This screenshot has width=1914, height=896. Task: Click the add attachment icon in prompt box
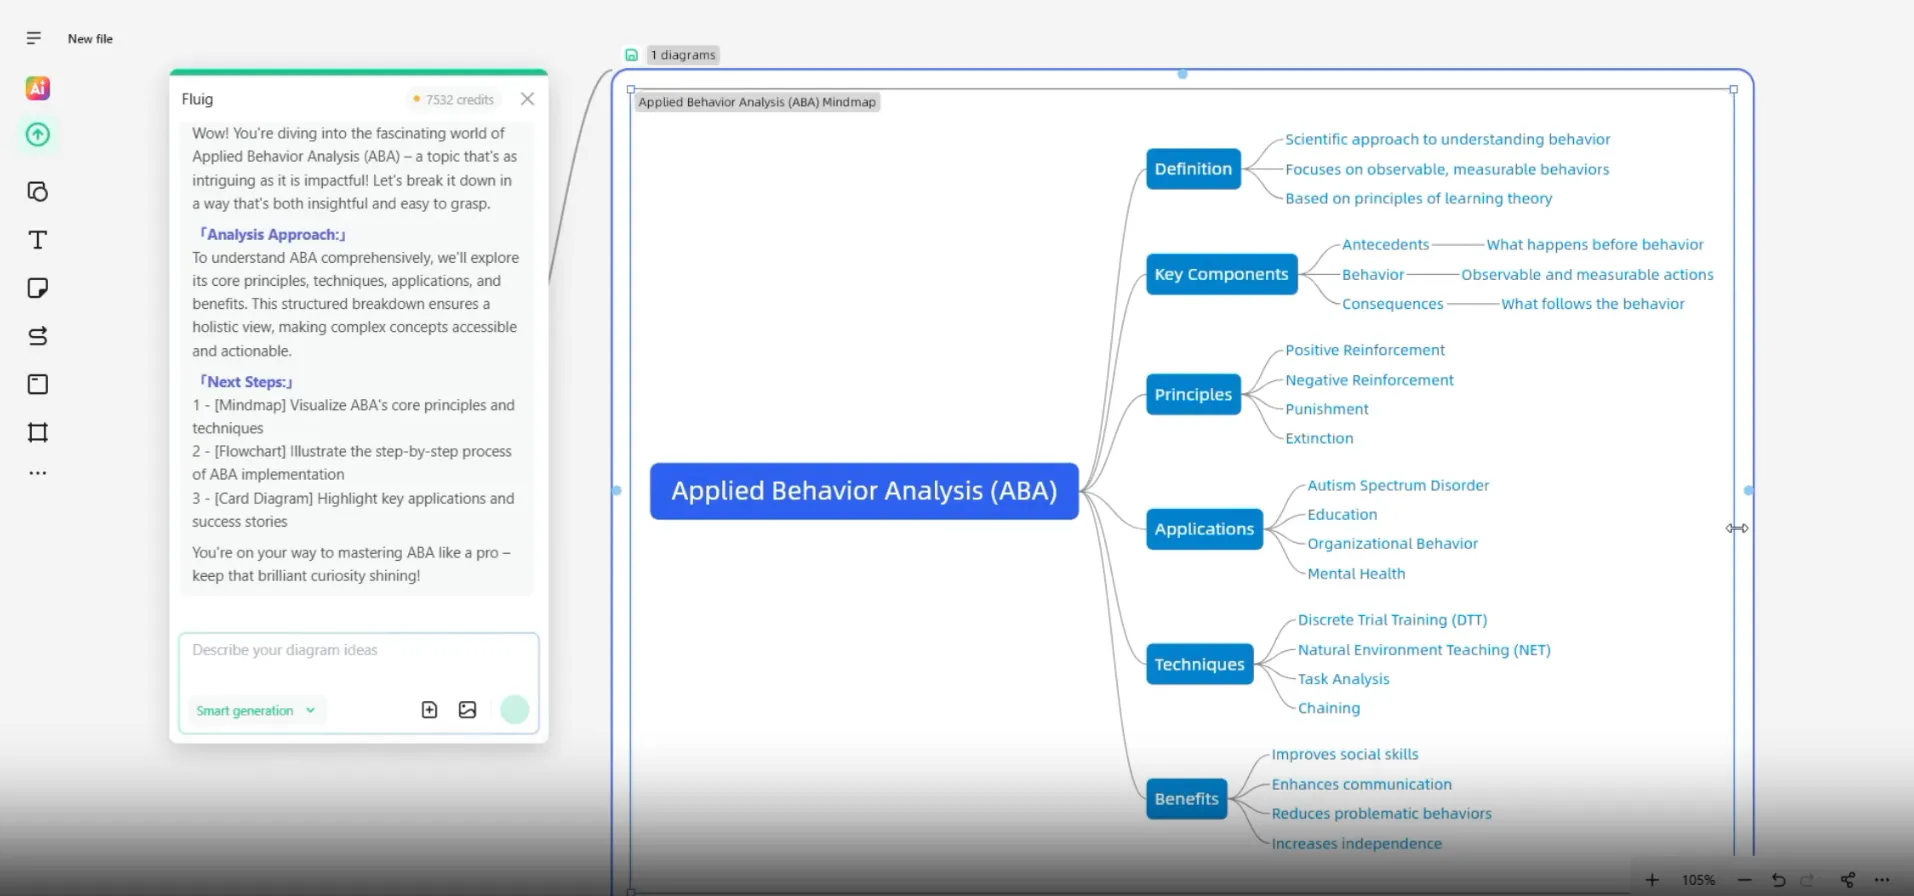(x=429, y=710)
